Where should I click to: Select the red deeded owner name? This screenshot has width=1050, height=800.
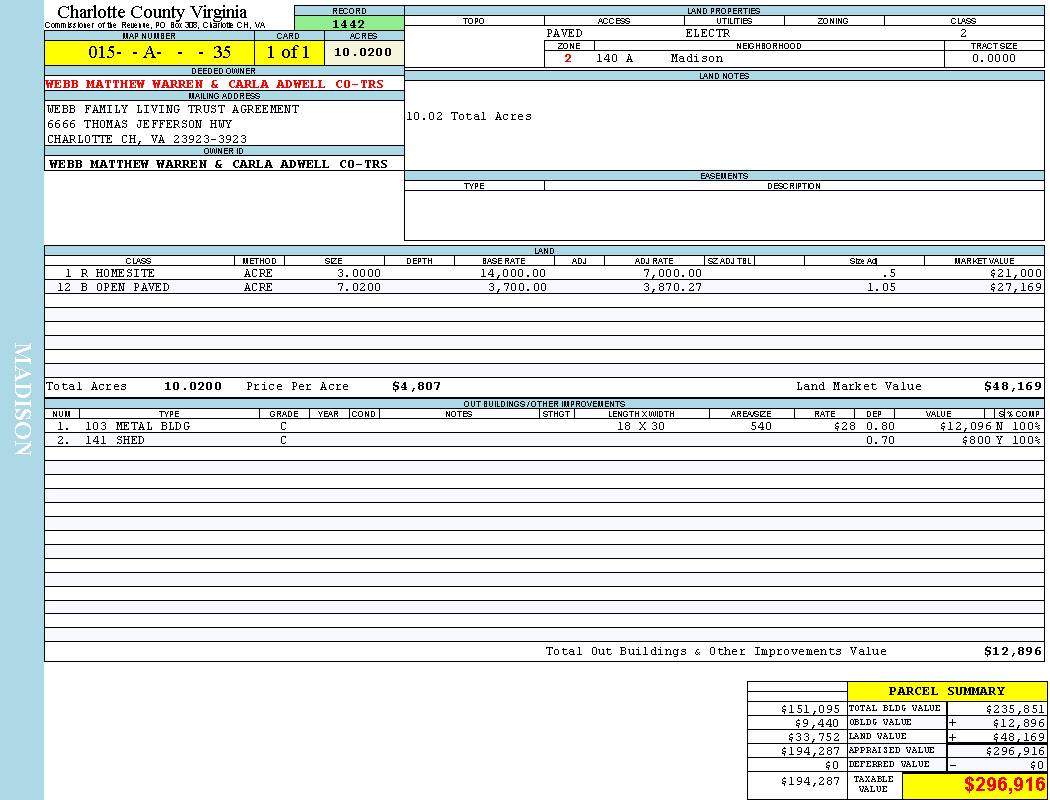[216, 84]
